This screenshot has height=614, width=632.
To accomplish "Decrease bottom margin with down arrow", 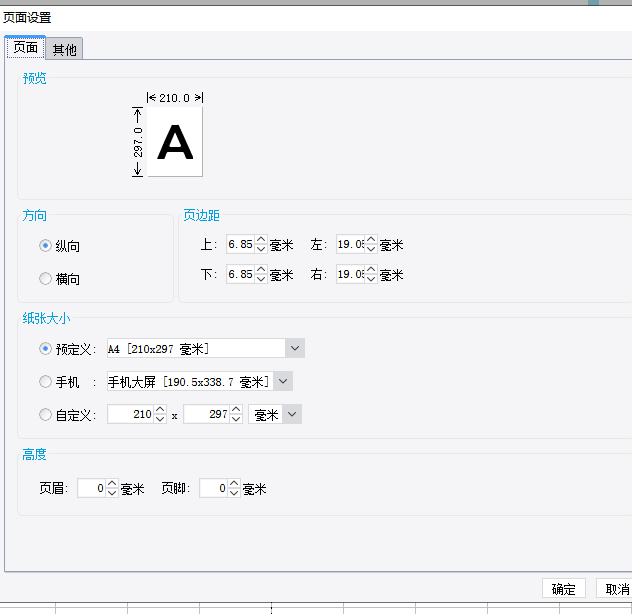I will [261, 279].
